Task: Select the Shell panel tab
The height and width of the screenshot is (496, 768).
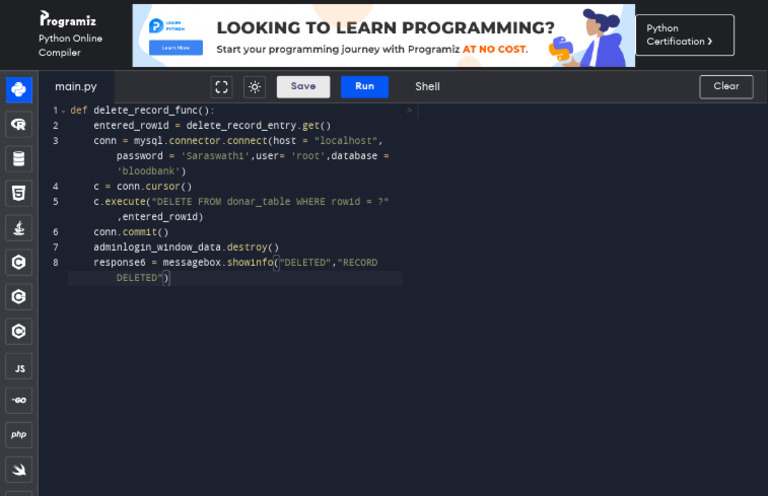Action: click(428, 87)
